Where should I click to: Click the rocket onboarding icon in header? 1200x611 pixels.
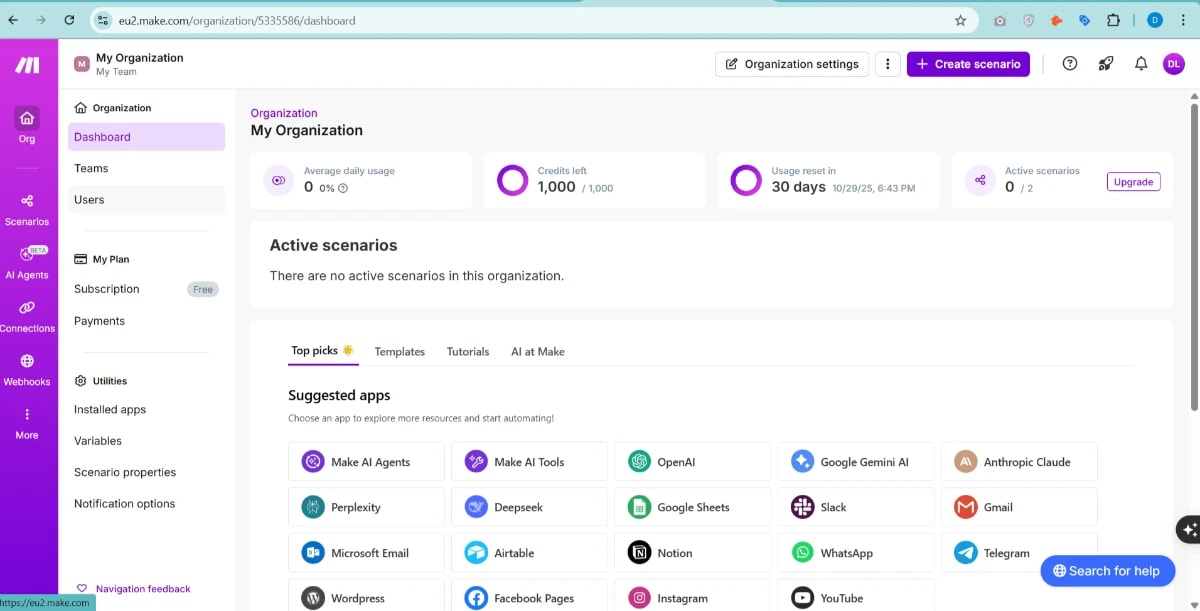[1105, 63]
